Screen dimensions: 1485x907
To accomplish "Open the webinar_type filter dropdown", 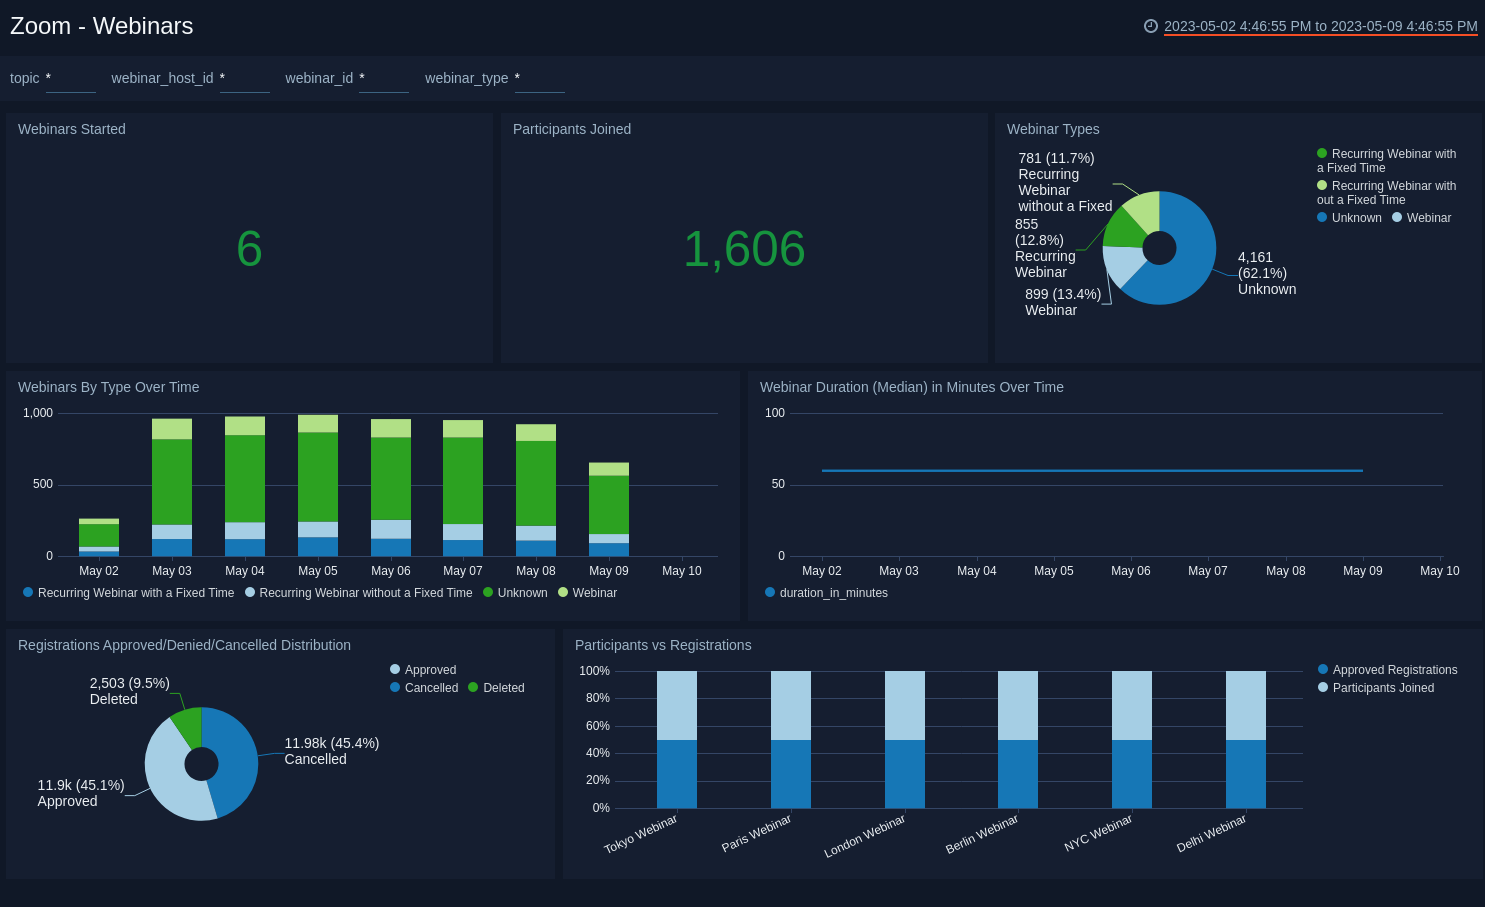I will [539, 78].
